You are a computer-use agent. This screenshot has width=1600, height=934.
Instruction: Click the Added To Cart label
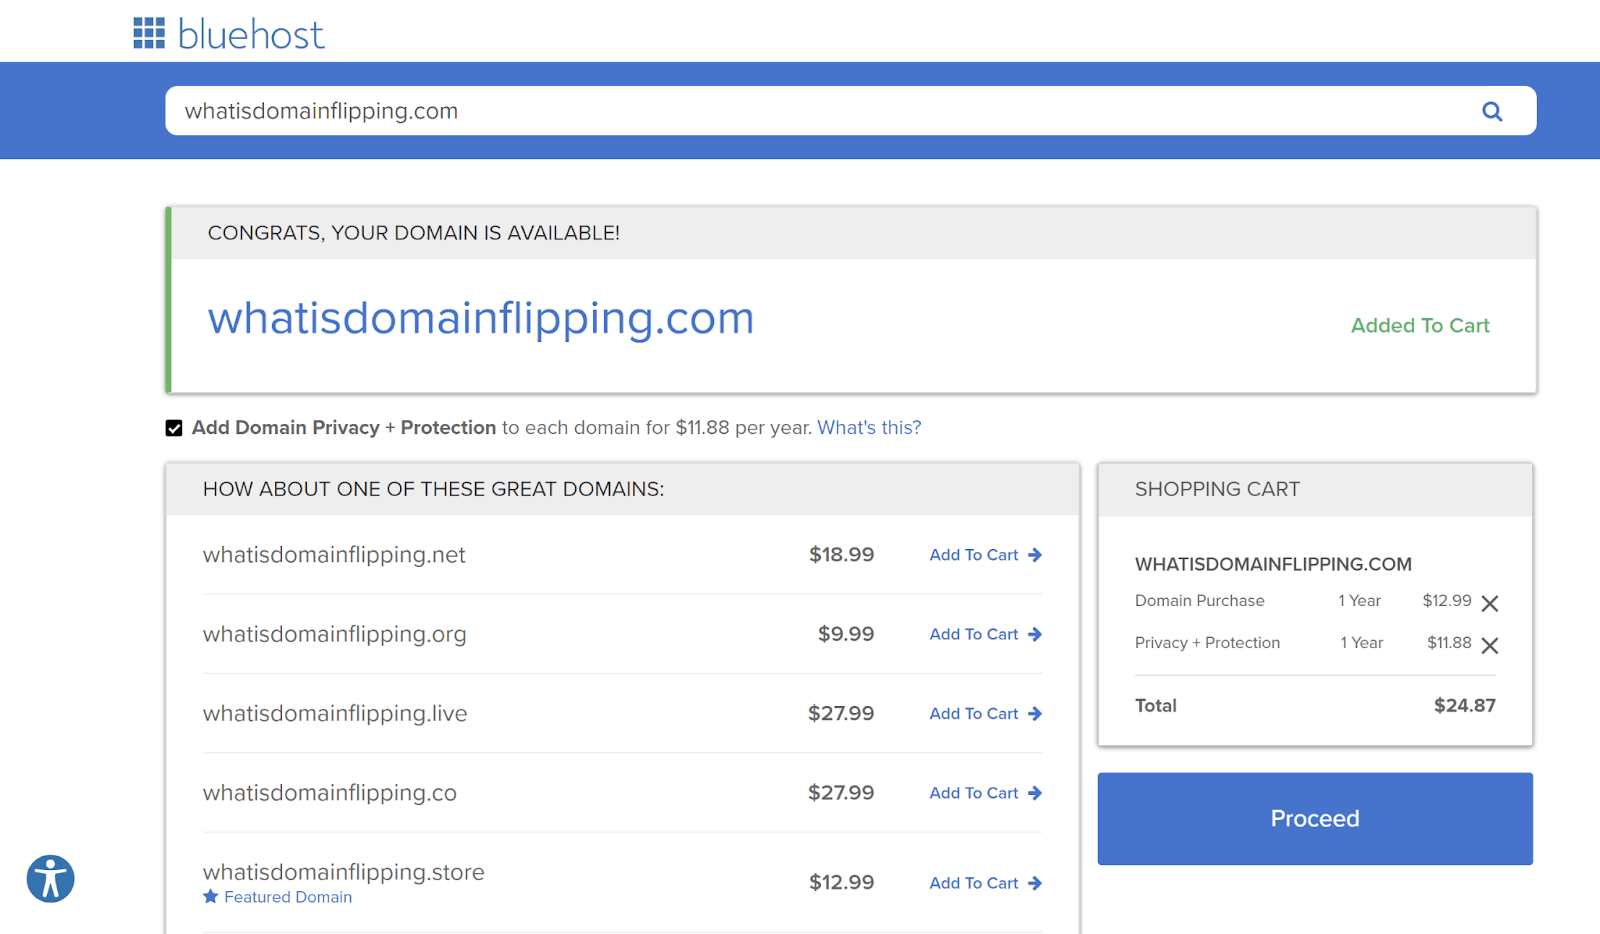(x=1419, y=325)
